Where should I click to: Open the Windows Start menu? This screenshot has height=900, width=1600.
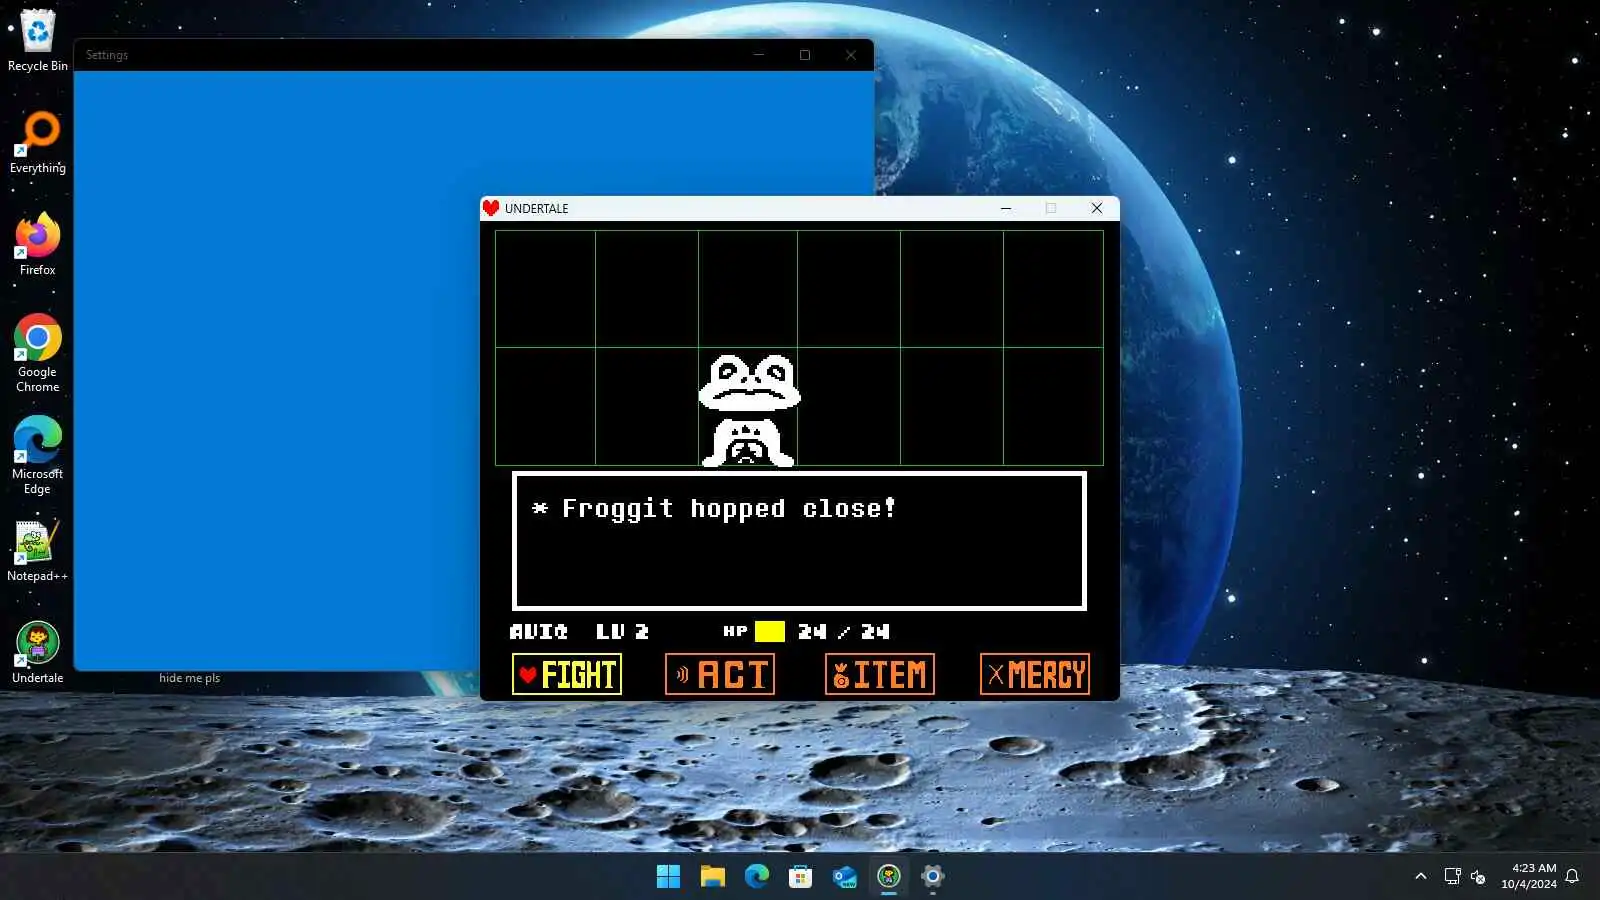tap(668, 877)
